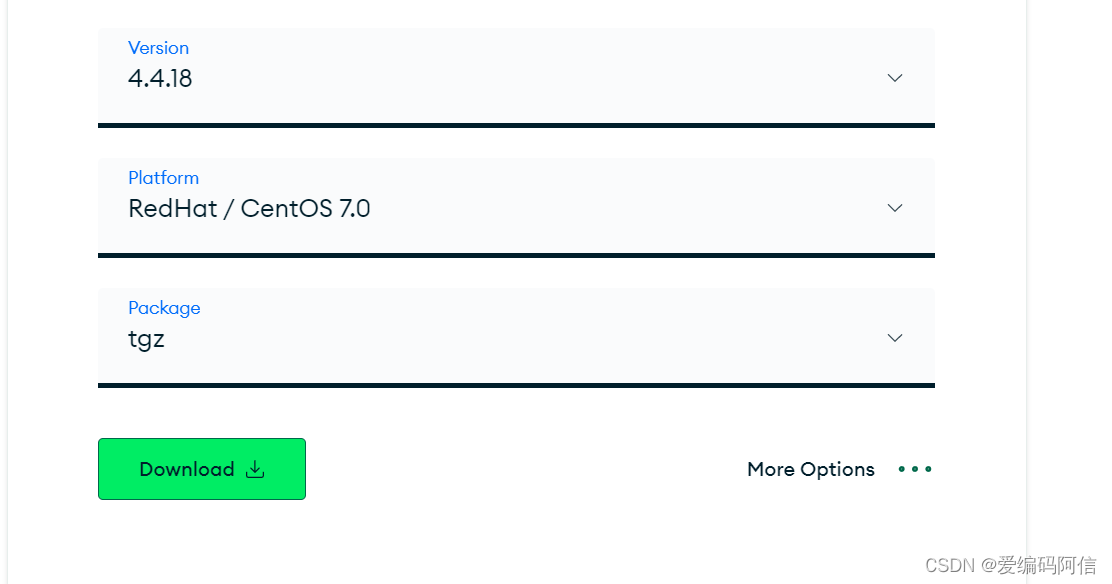Click the dark underline beneath Platform field

coord(516,255)
